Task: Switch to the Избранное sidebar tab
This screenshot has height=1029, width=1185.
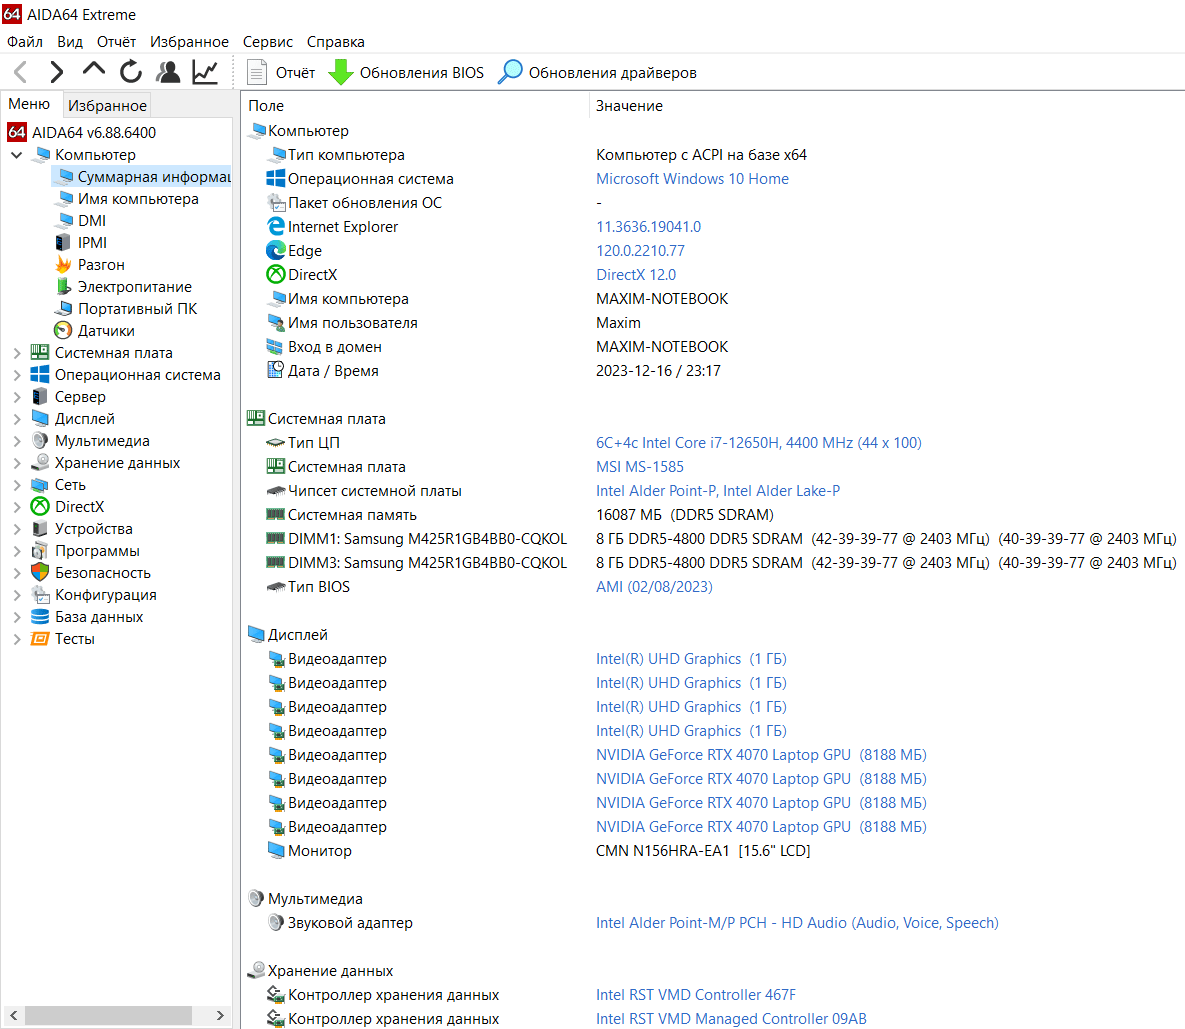Action: 107,105
